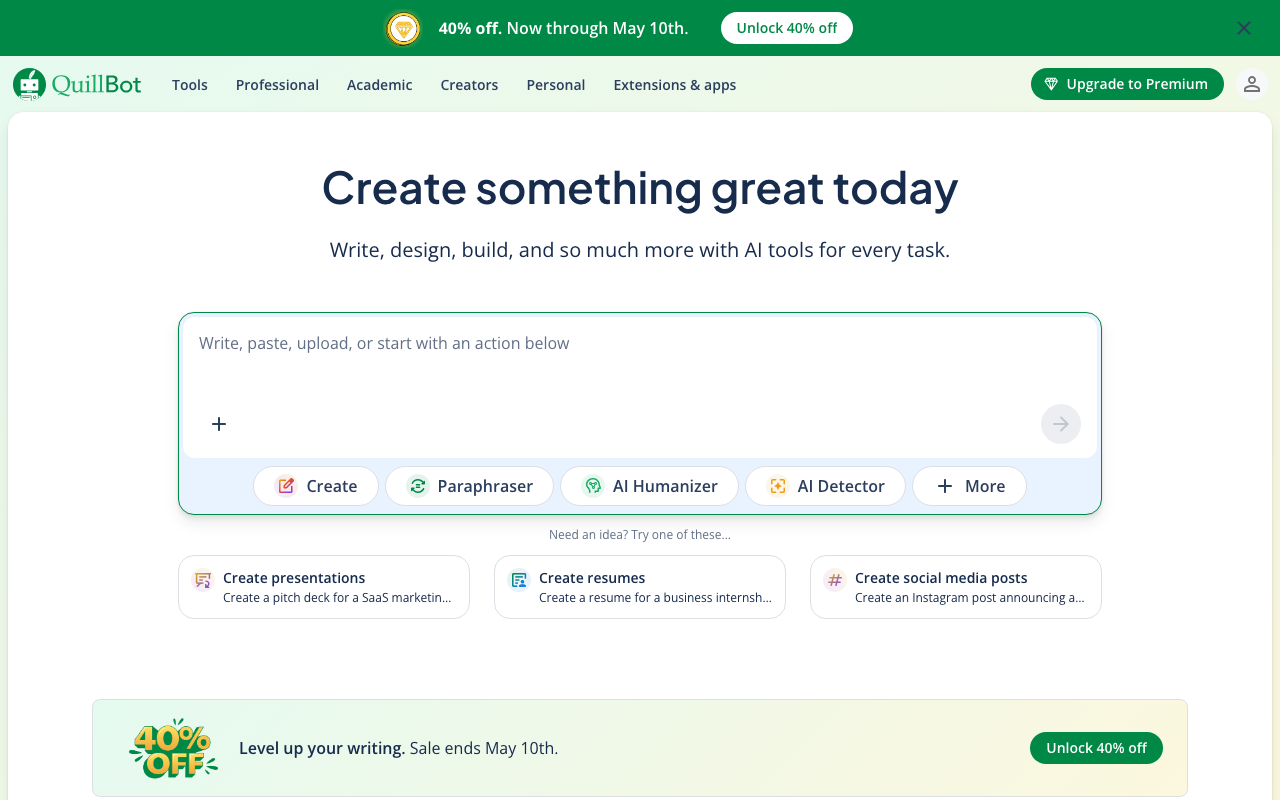
Task: Click 'Create an Instagram post announcing' text
Action: pyautogui.click(x=970, y=598)
